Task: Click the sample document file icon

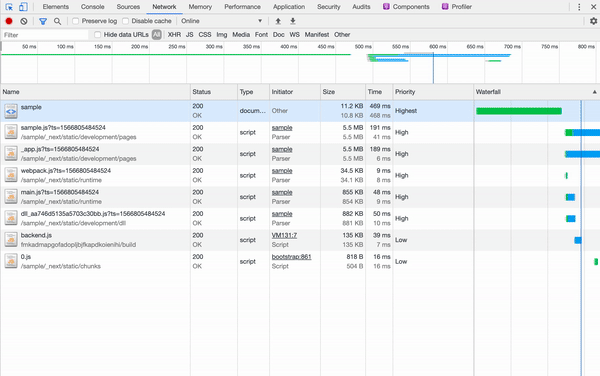Action: pyautogui.click(x=11, y=111)
